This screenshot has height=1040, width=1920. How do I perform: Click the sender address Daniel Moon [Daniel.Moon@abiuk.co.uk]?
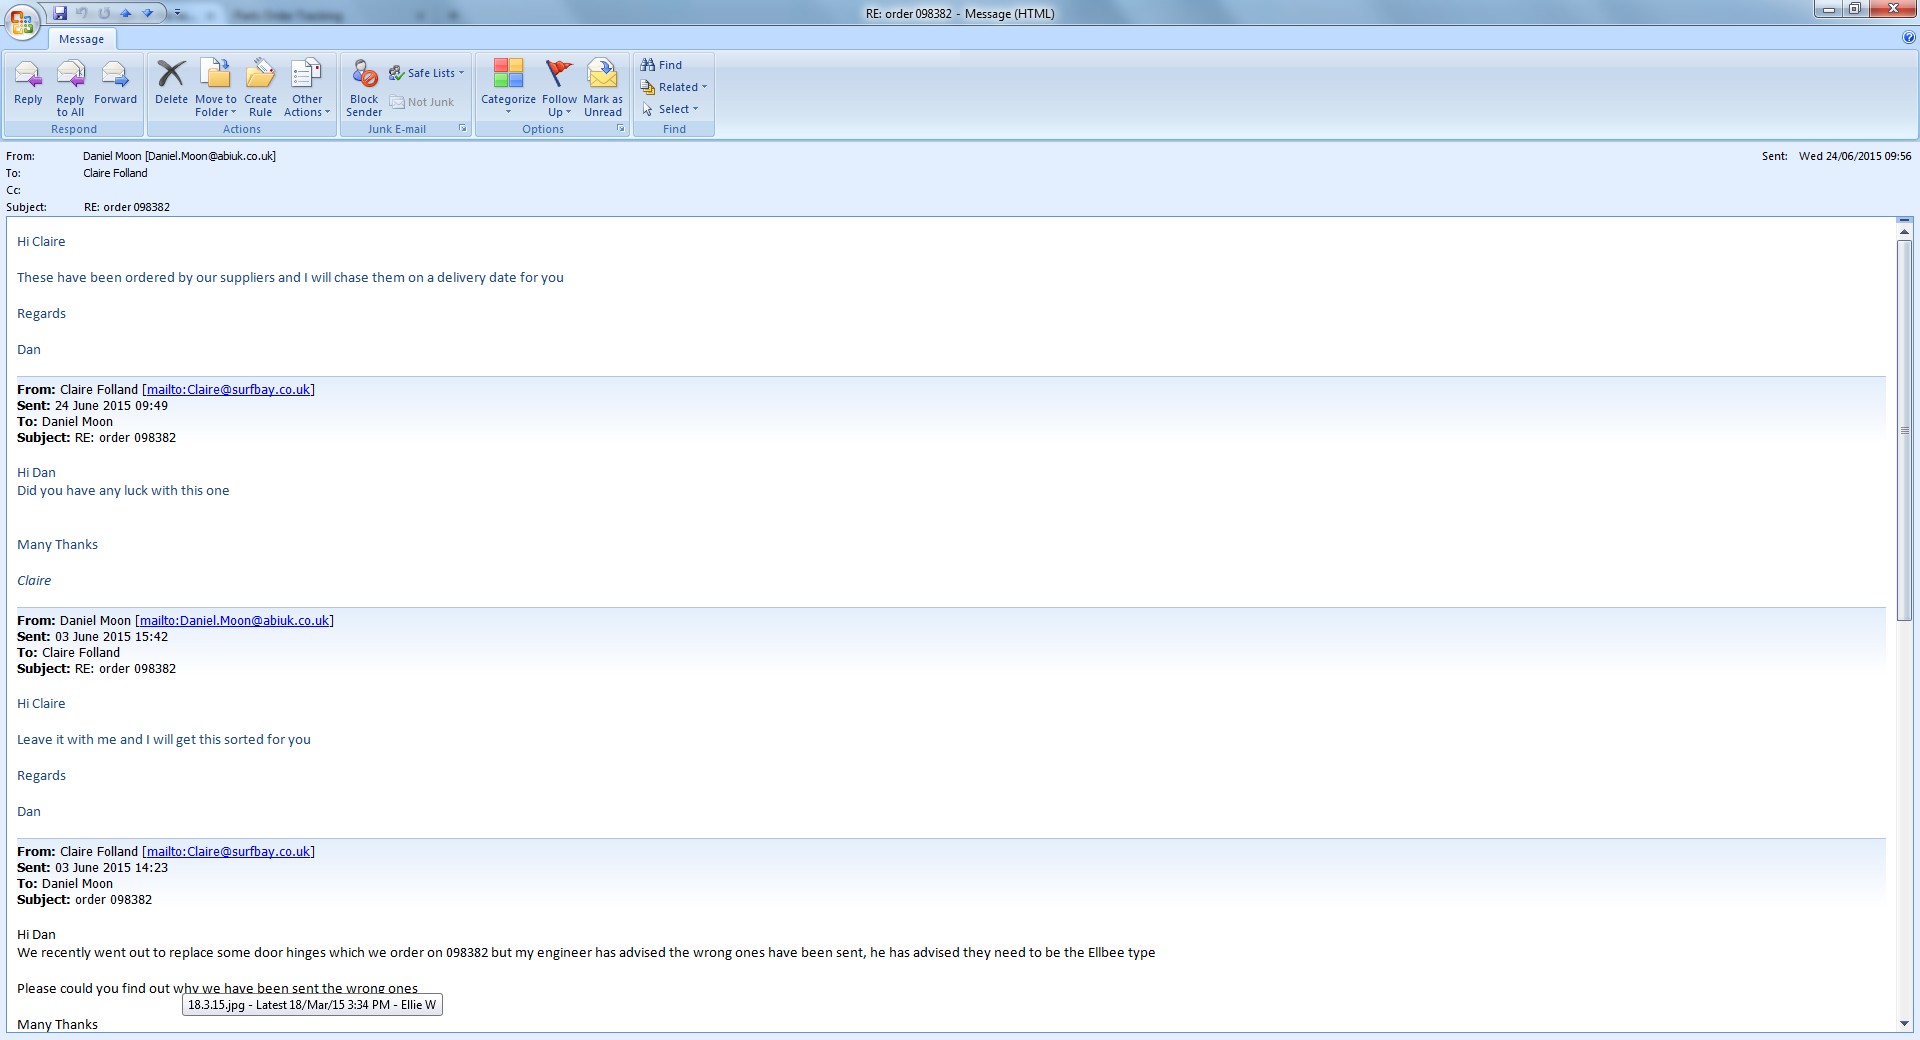(179, 156)
